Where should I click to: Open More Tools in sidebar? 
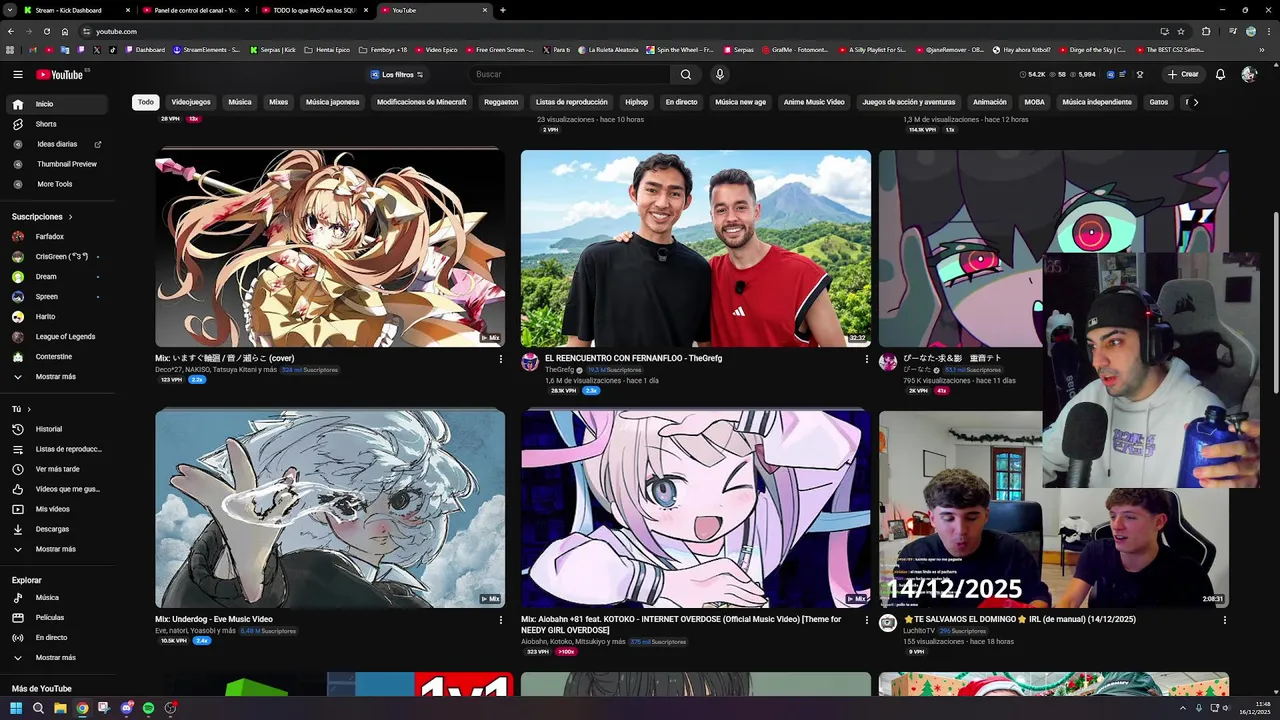pos(56,184)
